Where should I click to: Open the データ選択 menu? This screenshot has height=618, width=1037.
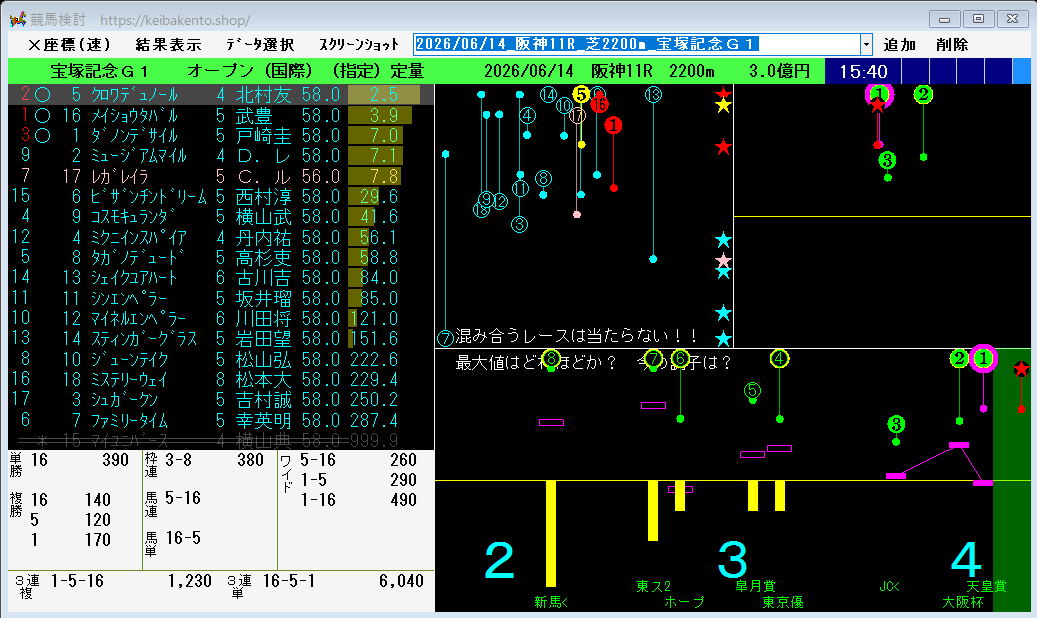(260, 45)
